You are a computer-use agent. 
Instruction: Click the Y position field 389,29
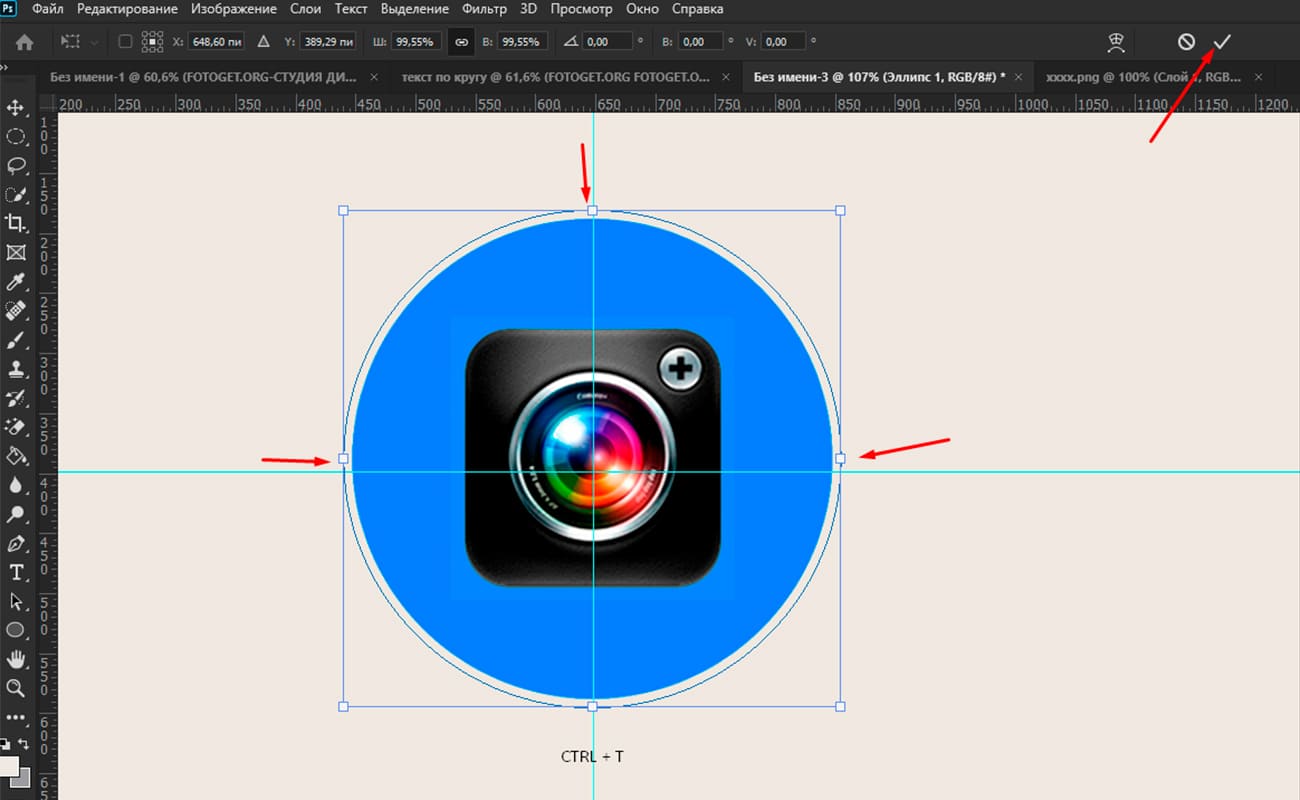[x=329, y=42]
